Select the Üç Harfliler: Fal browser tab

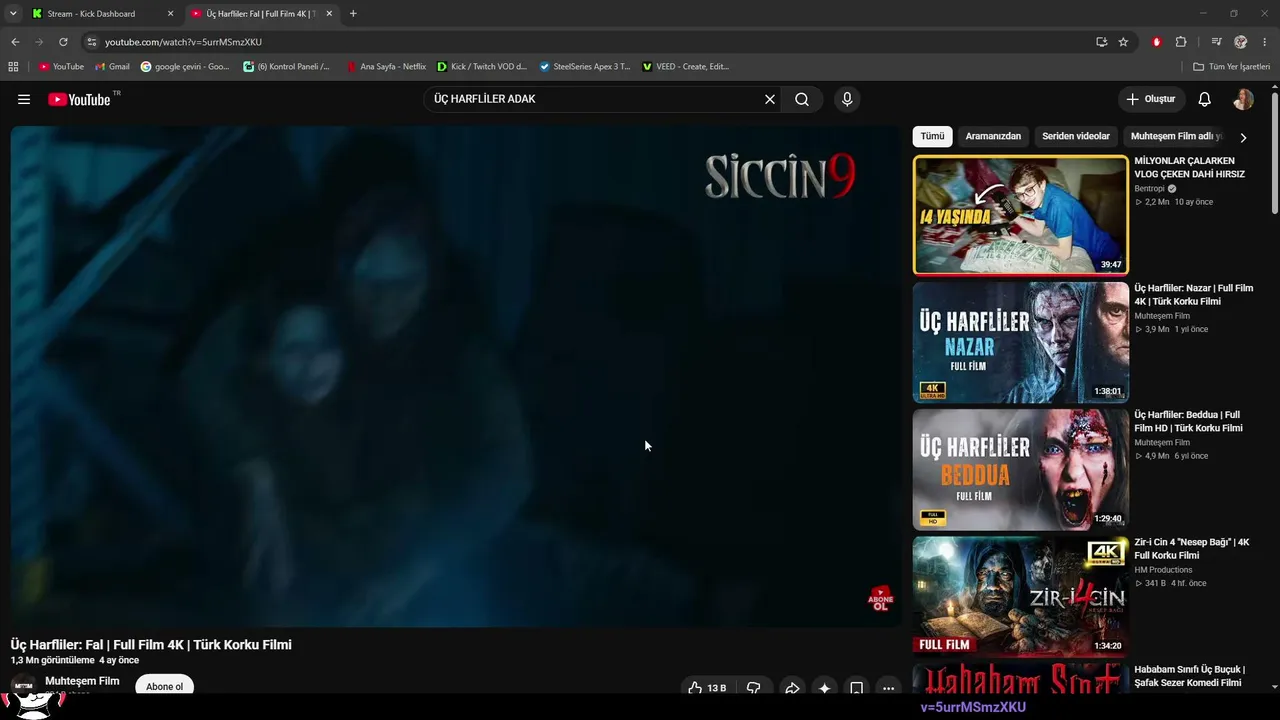pos(261,14)
